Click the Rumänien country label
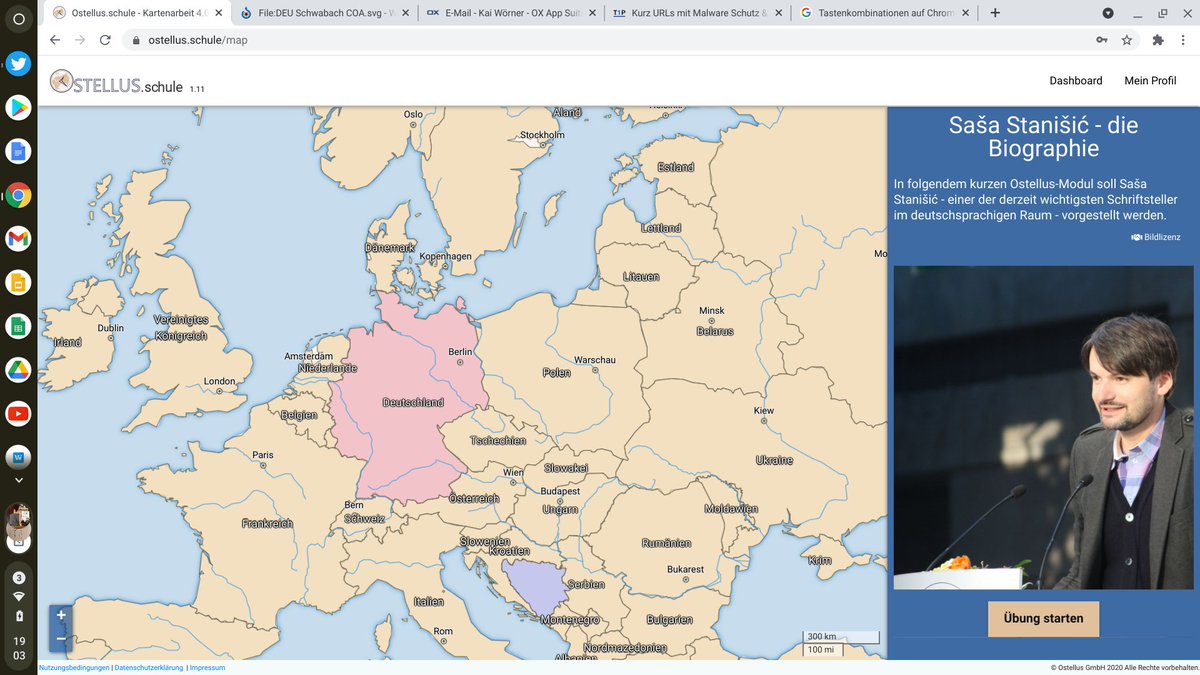Screen dimensions: 1200x675 (x=666, y=544)
